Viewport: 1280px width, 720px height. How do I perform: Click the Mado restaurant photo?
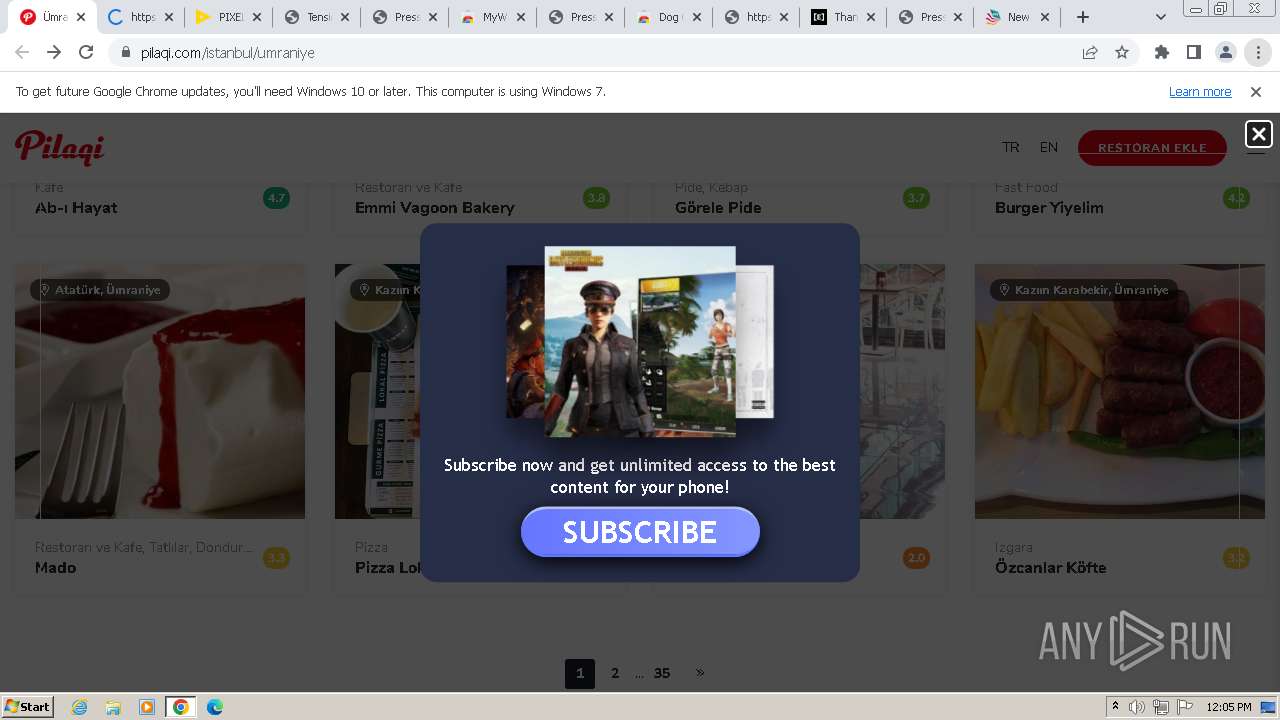click(160, 391)
